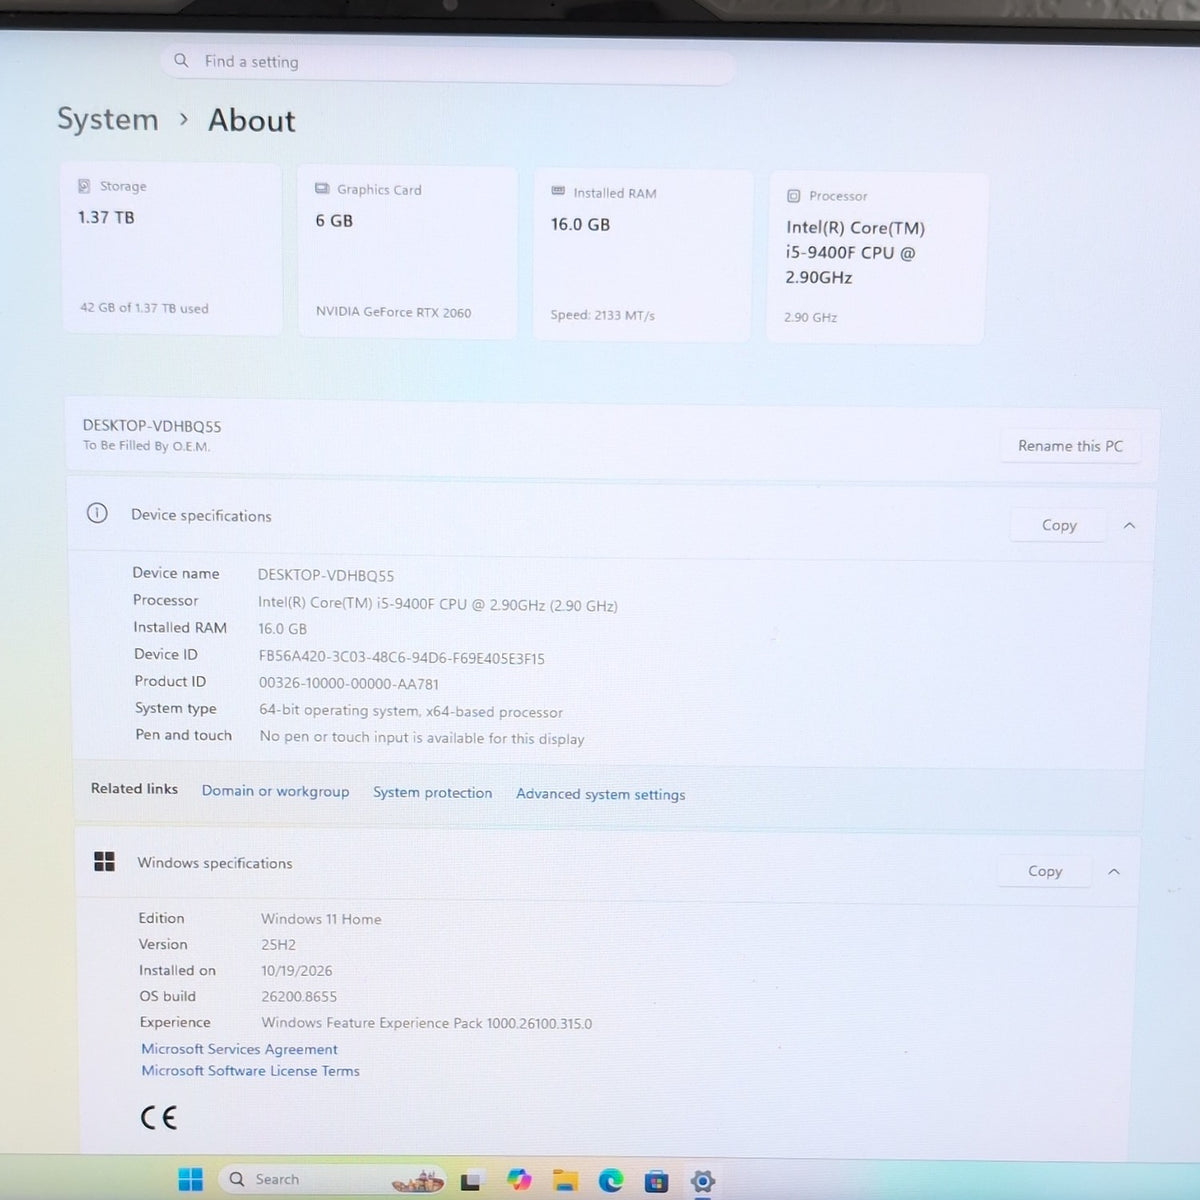Select the OS build 26200.8655 value
This screenshot has height=1200, width=1200.
click(x=299, y=997)
